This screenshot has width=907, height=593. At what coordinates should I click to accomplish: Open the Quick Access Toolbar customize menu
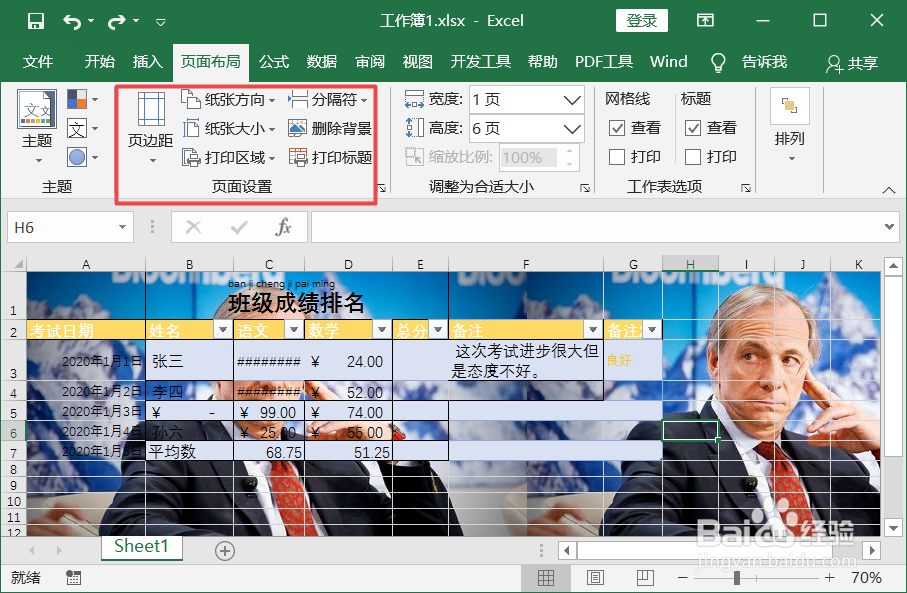[161, 22]
